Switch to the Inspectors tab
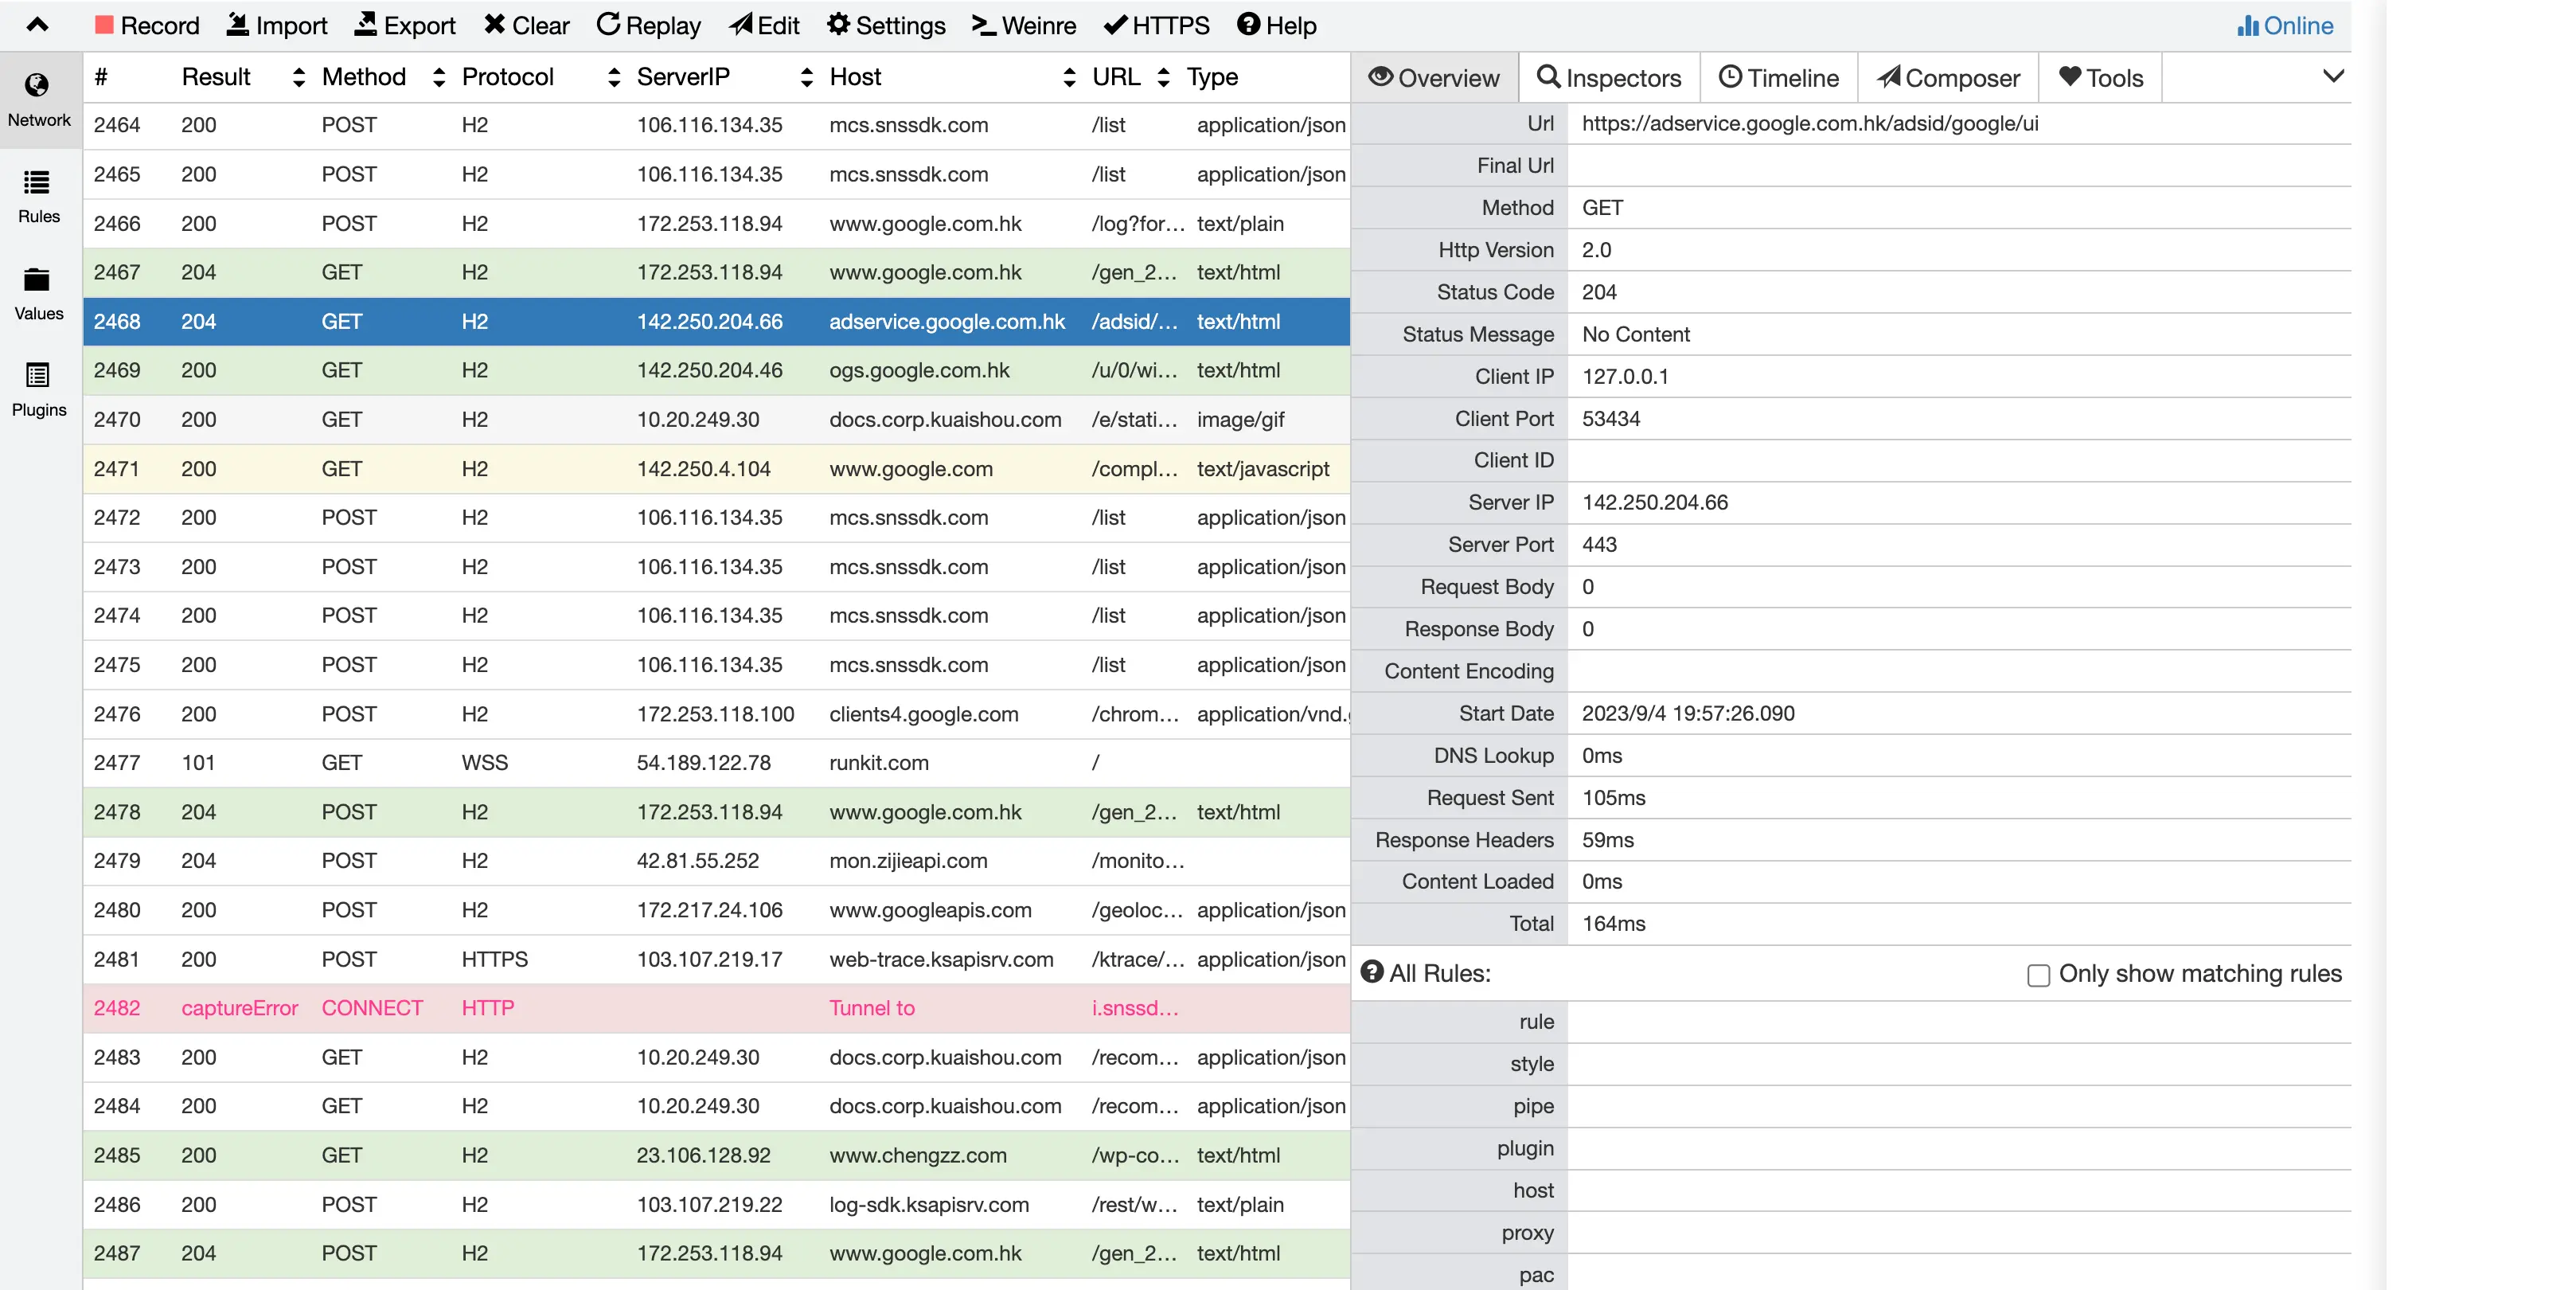The width and height of the screenshot is (2576, 1290). (x=1609, y=77)
